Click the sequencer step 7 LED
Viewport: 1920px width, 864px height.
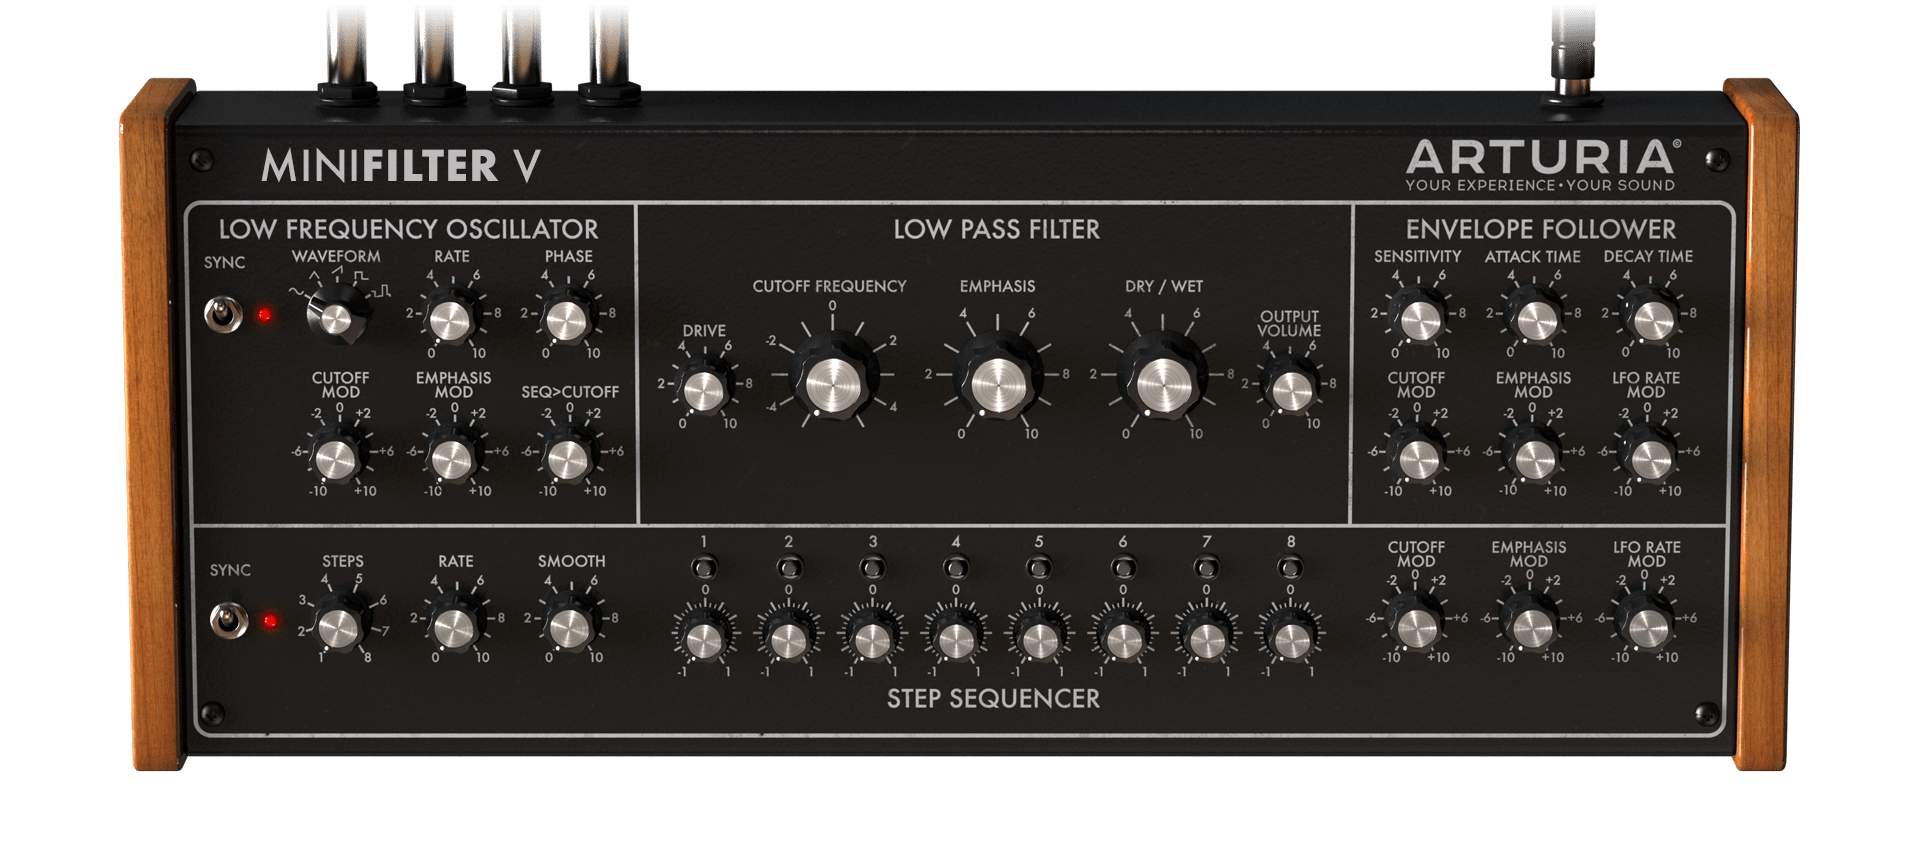[1207, 568]
